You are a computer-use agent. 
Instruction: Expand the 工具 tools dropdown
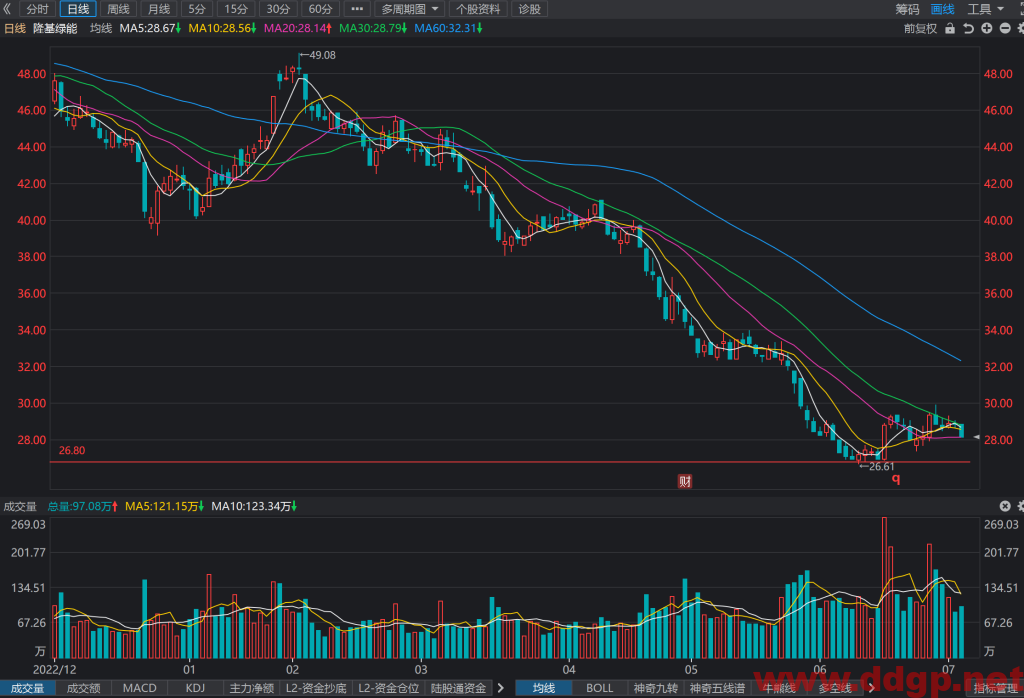[x=985, y=8]
